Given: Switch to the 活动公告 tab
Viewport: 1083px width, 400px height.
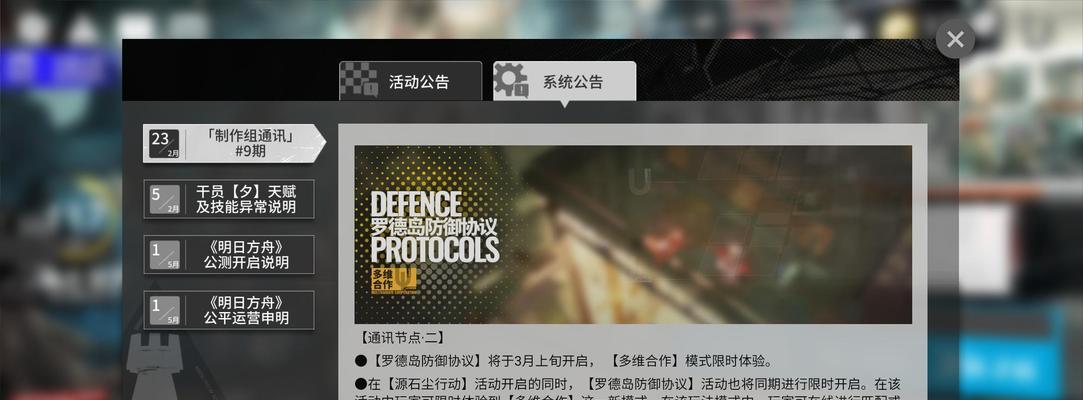Looking at the screenshot, I should click(x=410, y=81).
